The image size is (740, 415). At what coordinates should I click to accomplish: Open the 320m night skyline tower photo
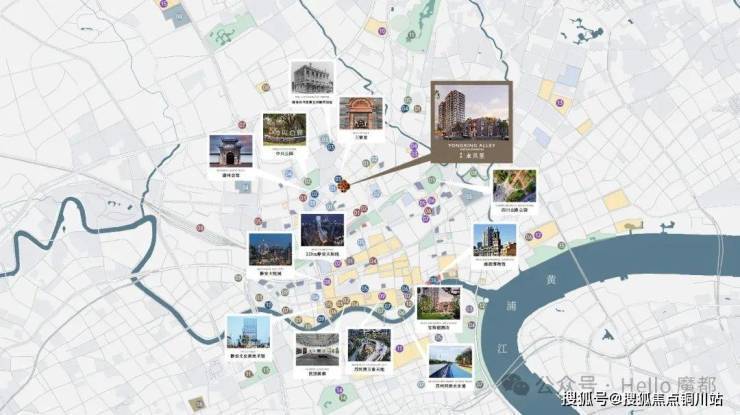[x=322, y=230]
